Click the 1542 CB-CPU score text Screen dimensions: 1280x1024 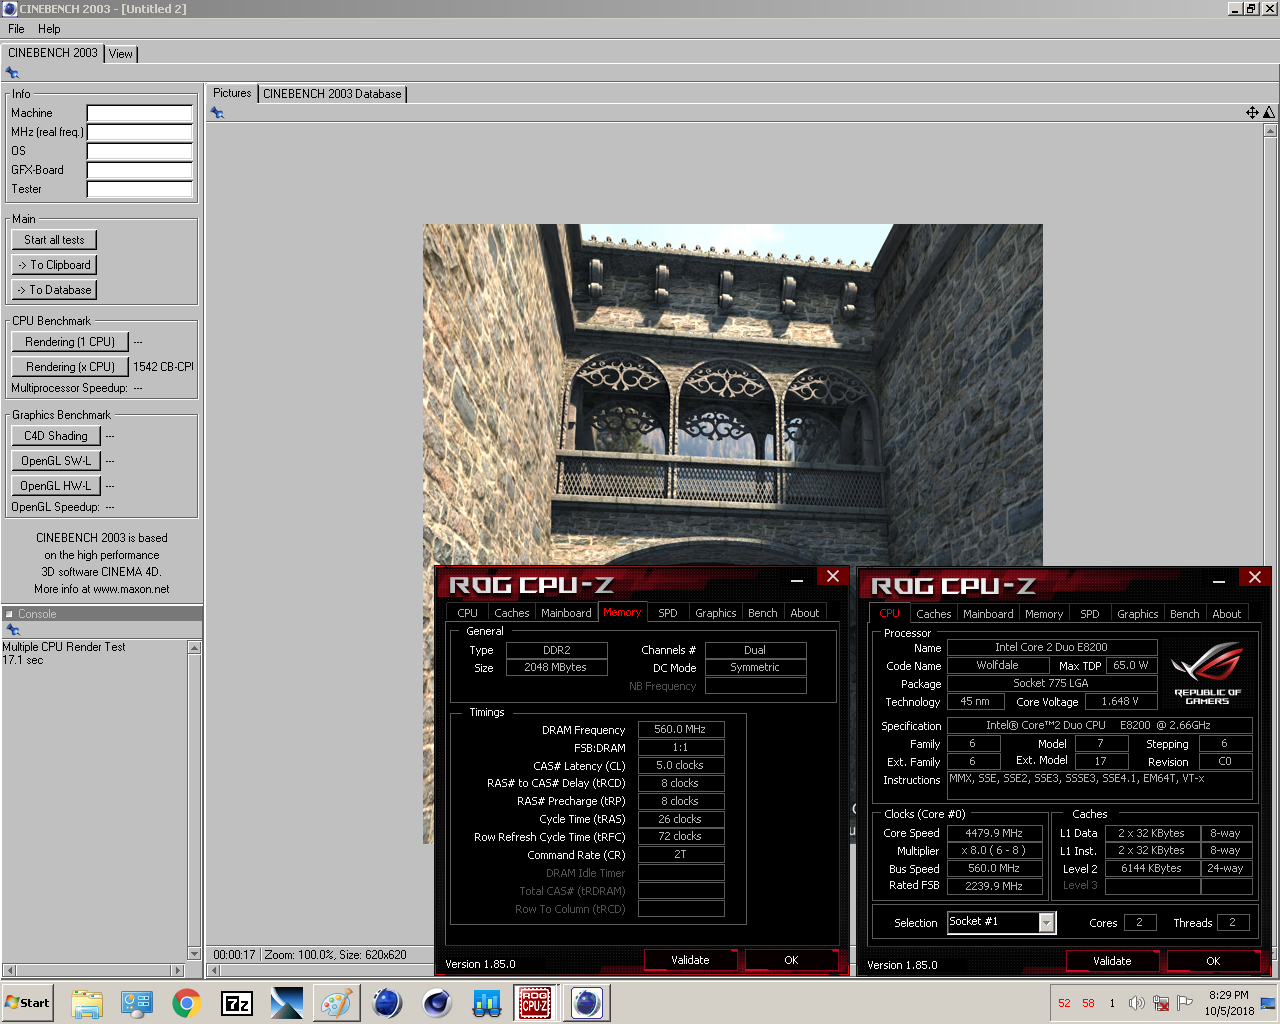pyautogui.click(x=164, y=367)
